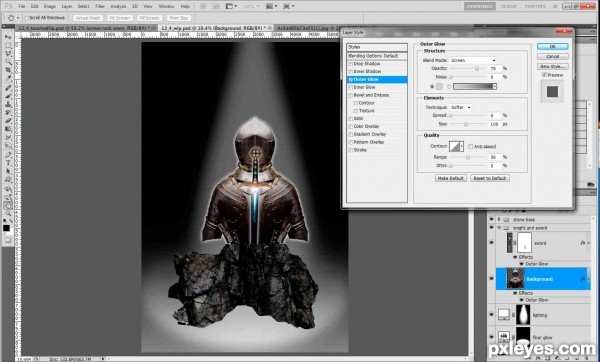
Task: Collapse the knight and sword group
Action: pos(499,228)
